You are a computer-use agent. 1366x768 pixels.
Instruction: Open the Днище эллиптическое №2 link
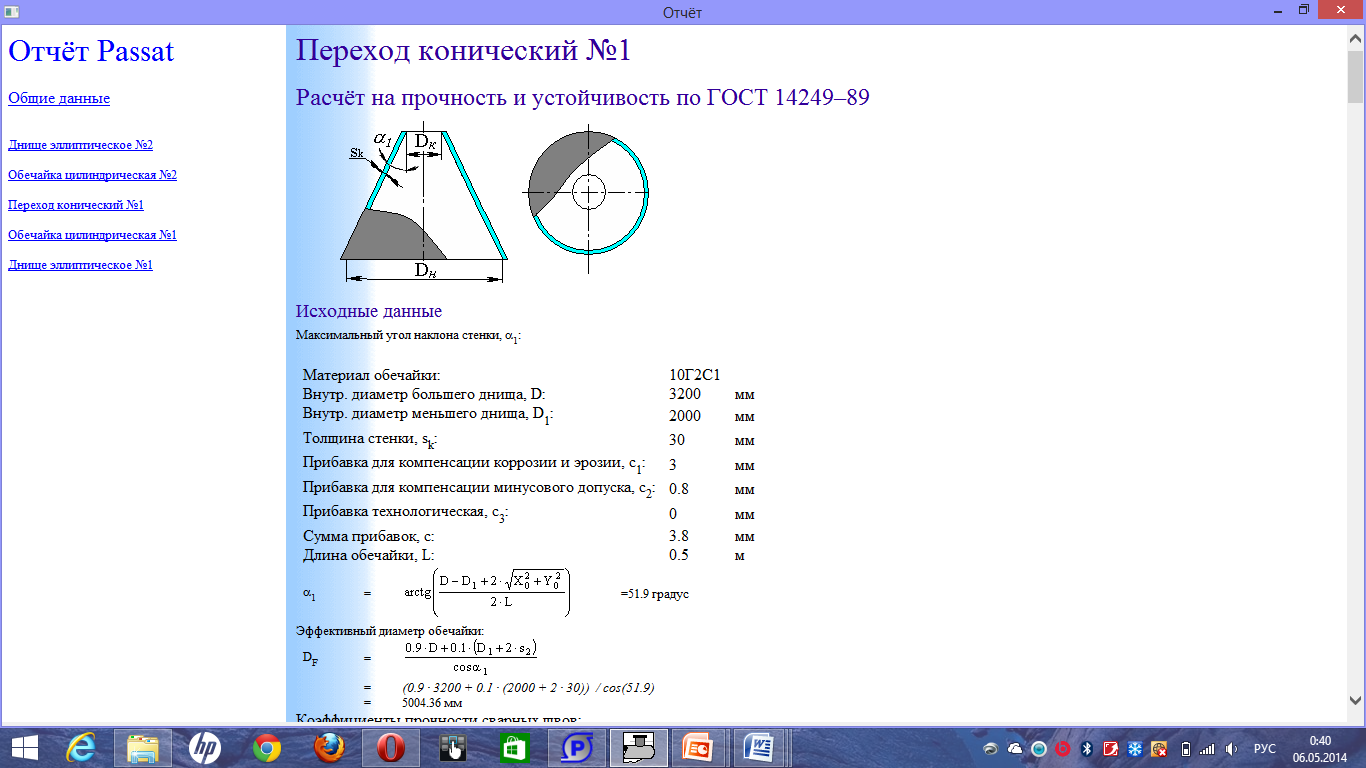tap(80, 145)
